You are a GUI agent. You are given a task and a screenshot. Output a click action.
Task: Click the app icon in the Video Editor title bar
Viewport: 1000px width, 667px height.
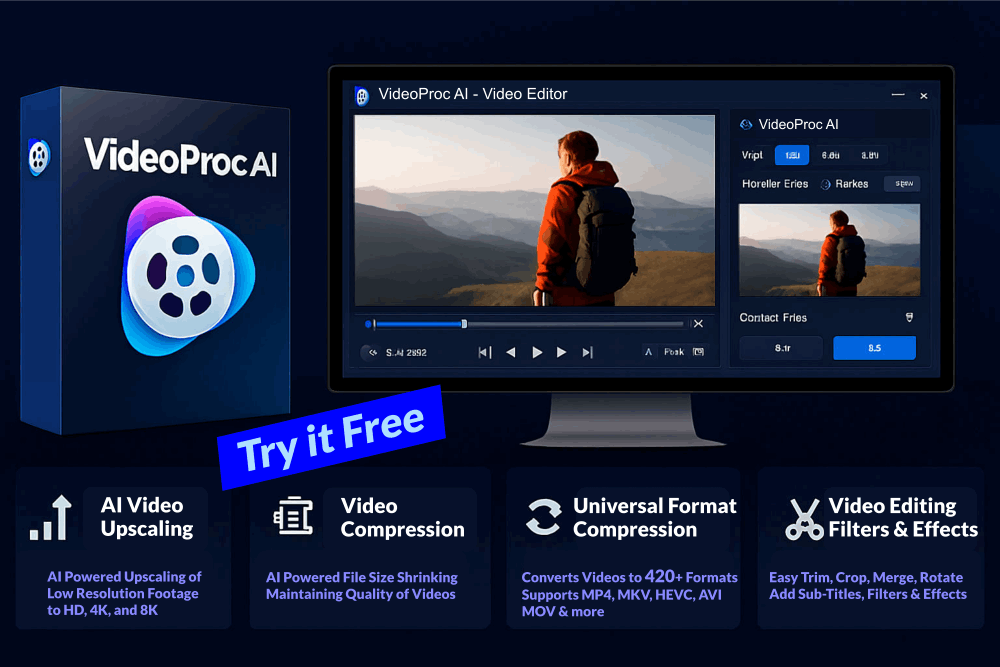pyautogui.click(x=362, y=96)
